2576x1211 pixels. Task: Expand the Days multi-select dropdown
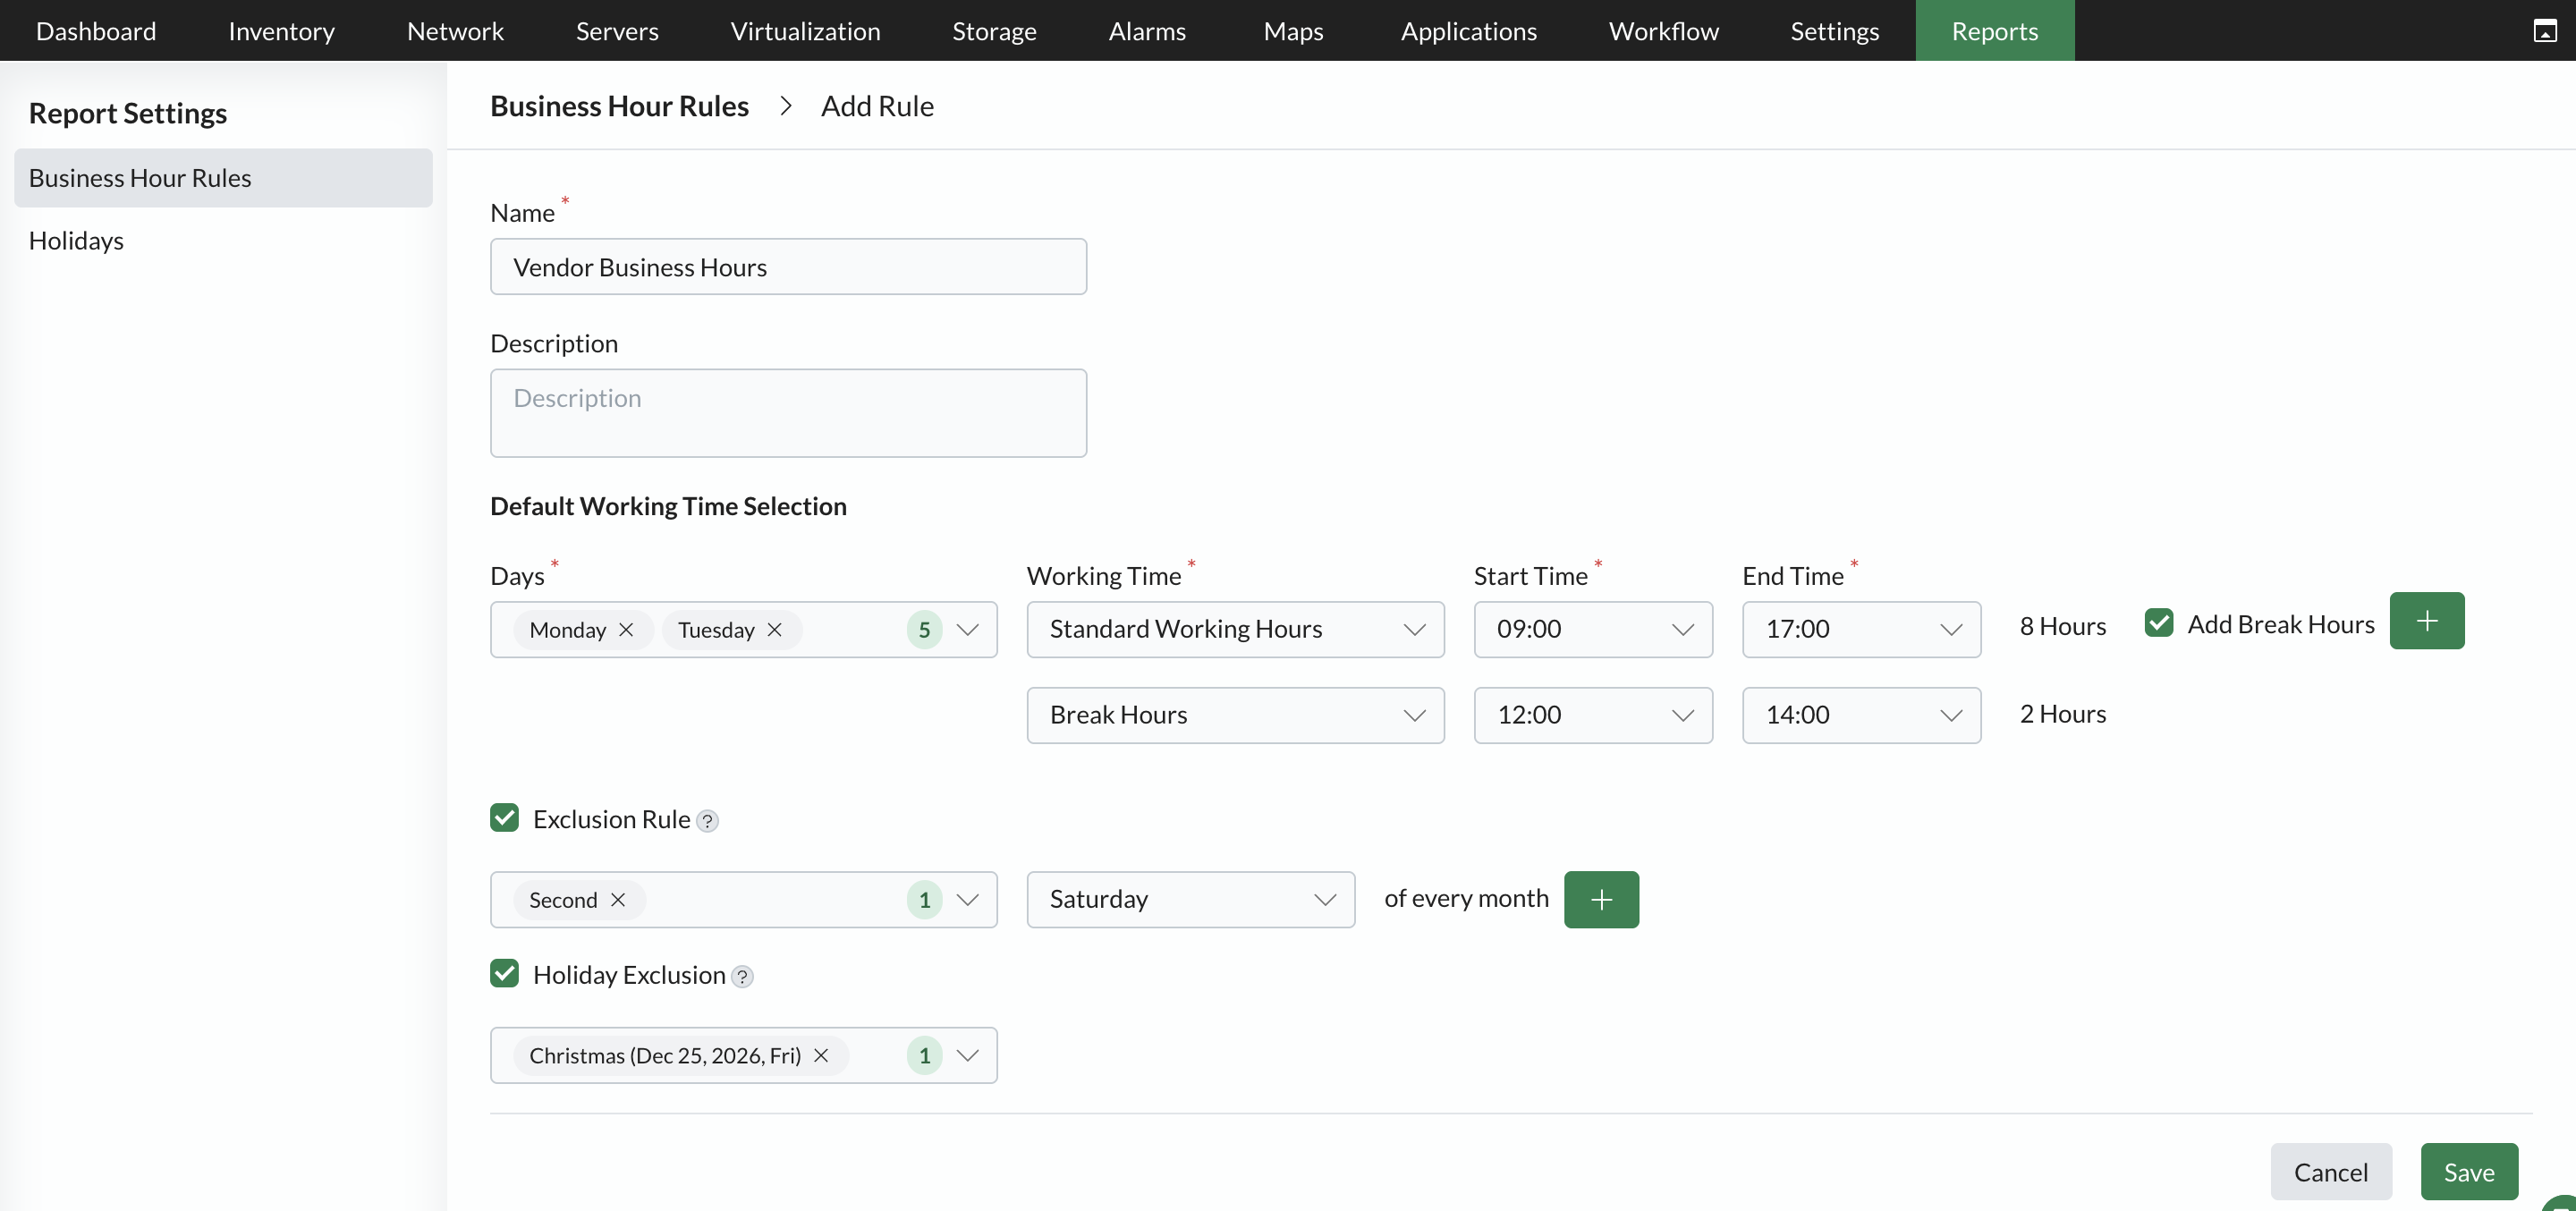(967, 630)
